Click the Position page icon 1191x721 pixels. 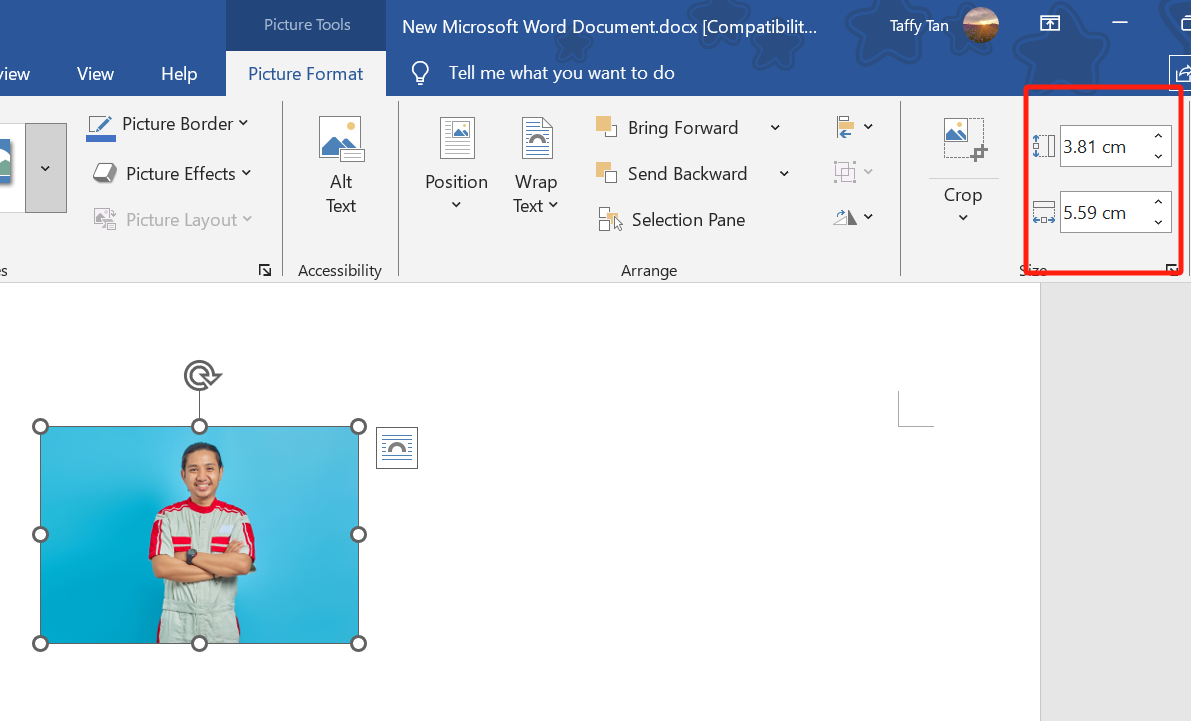pyautogui.click(x=457, y=138)
